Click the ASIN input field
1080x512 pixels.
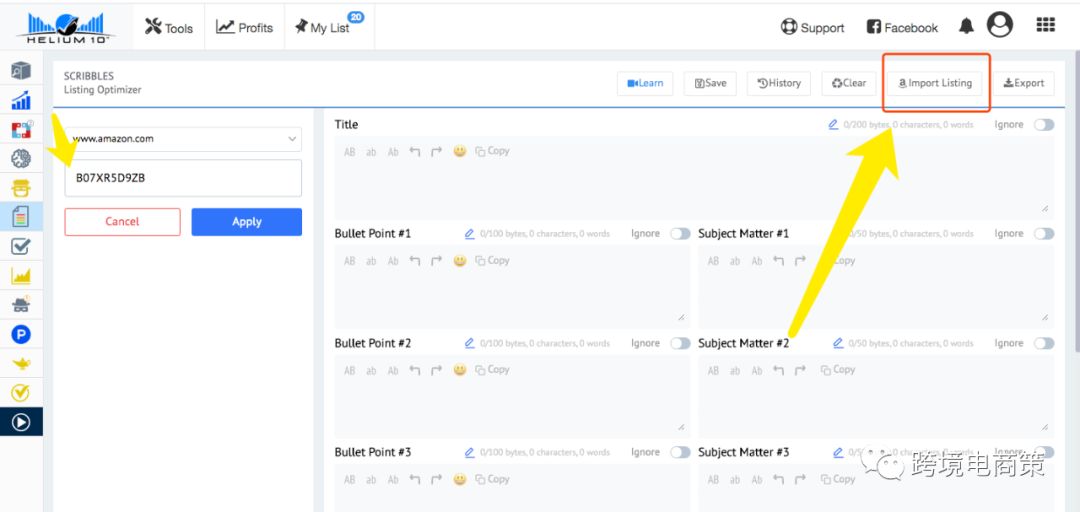(x=183, y=179)
